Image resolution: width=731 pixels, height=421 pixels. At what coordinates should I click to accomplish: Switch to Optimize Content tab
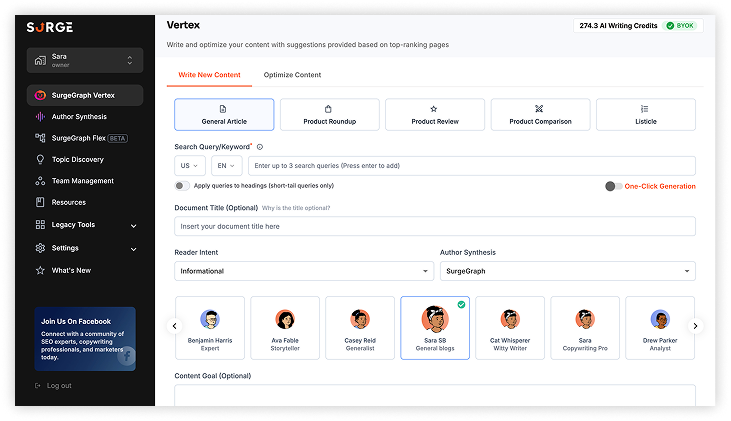pos(292,75)
